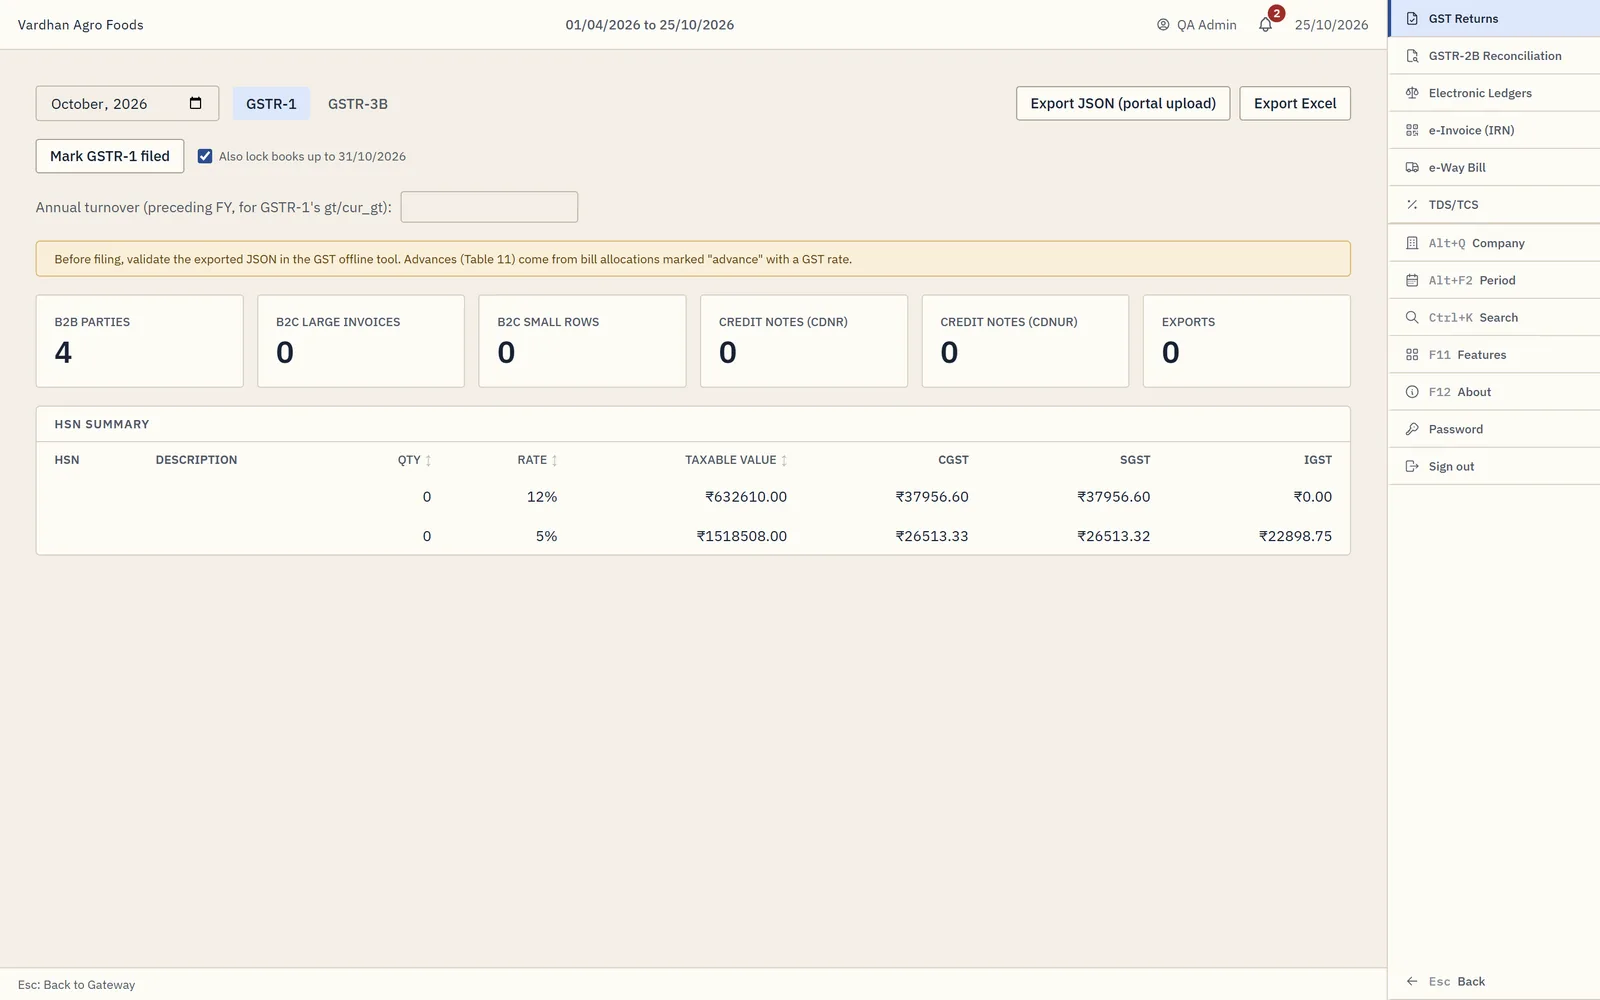
Task: Sort HSN summary by QTY
Action: click(414, 460)
